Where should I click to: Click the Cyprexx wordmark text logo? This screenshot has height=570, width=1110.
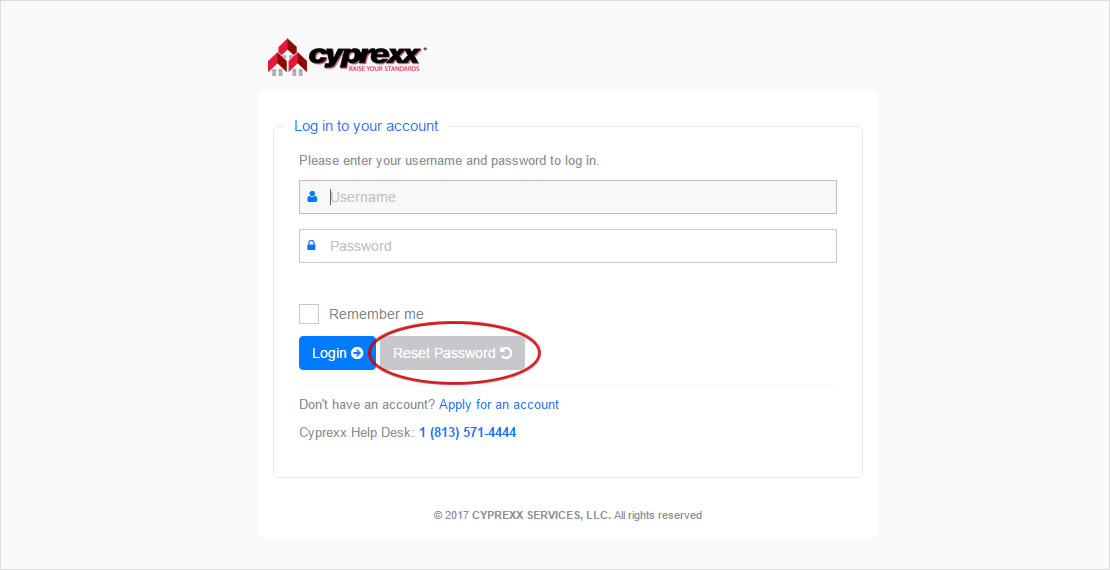[x=367, y=54]
